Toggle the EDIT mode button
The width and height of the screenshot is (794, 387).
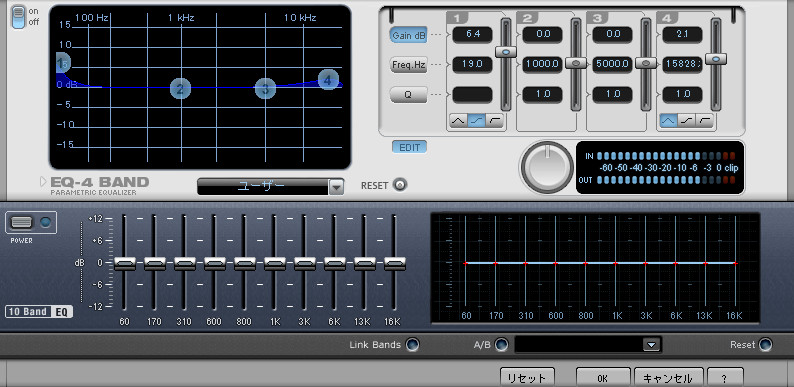point(410,147)
